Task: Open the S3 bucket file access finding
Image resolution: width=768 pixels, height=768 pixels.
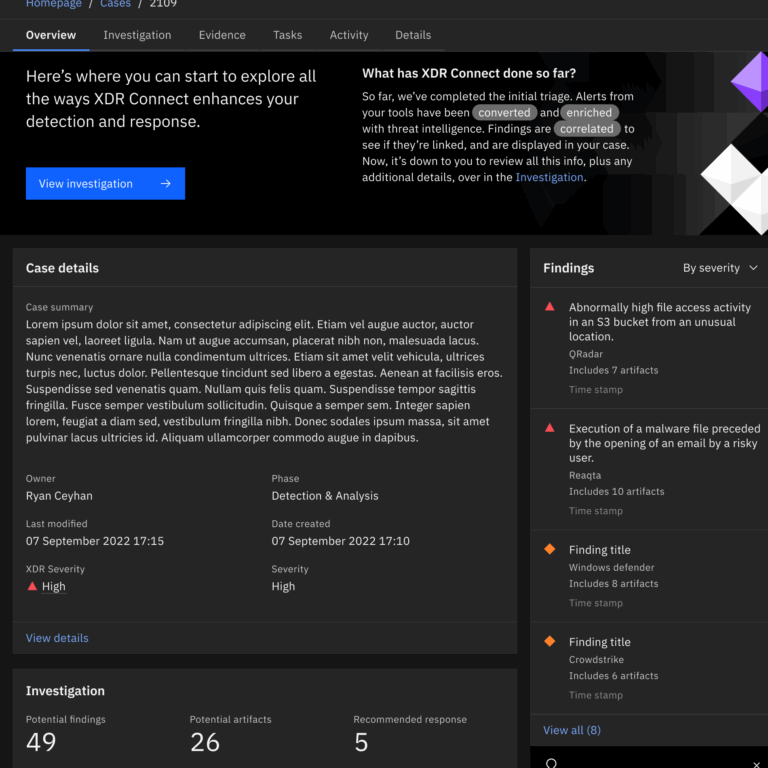Action: (x=659, y=322)
